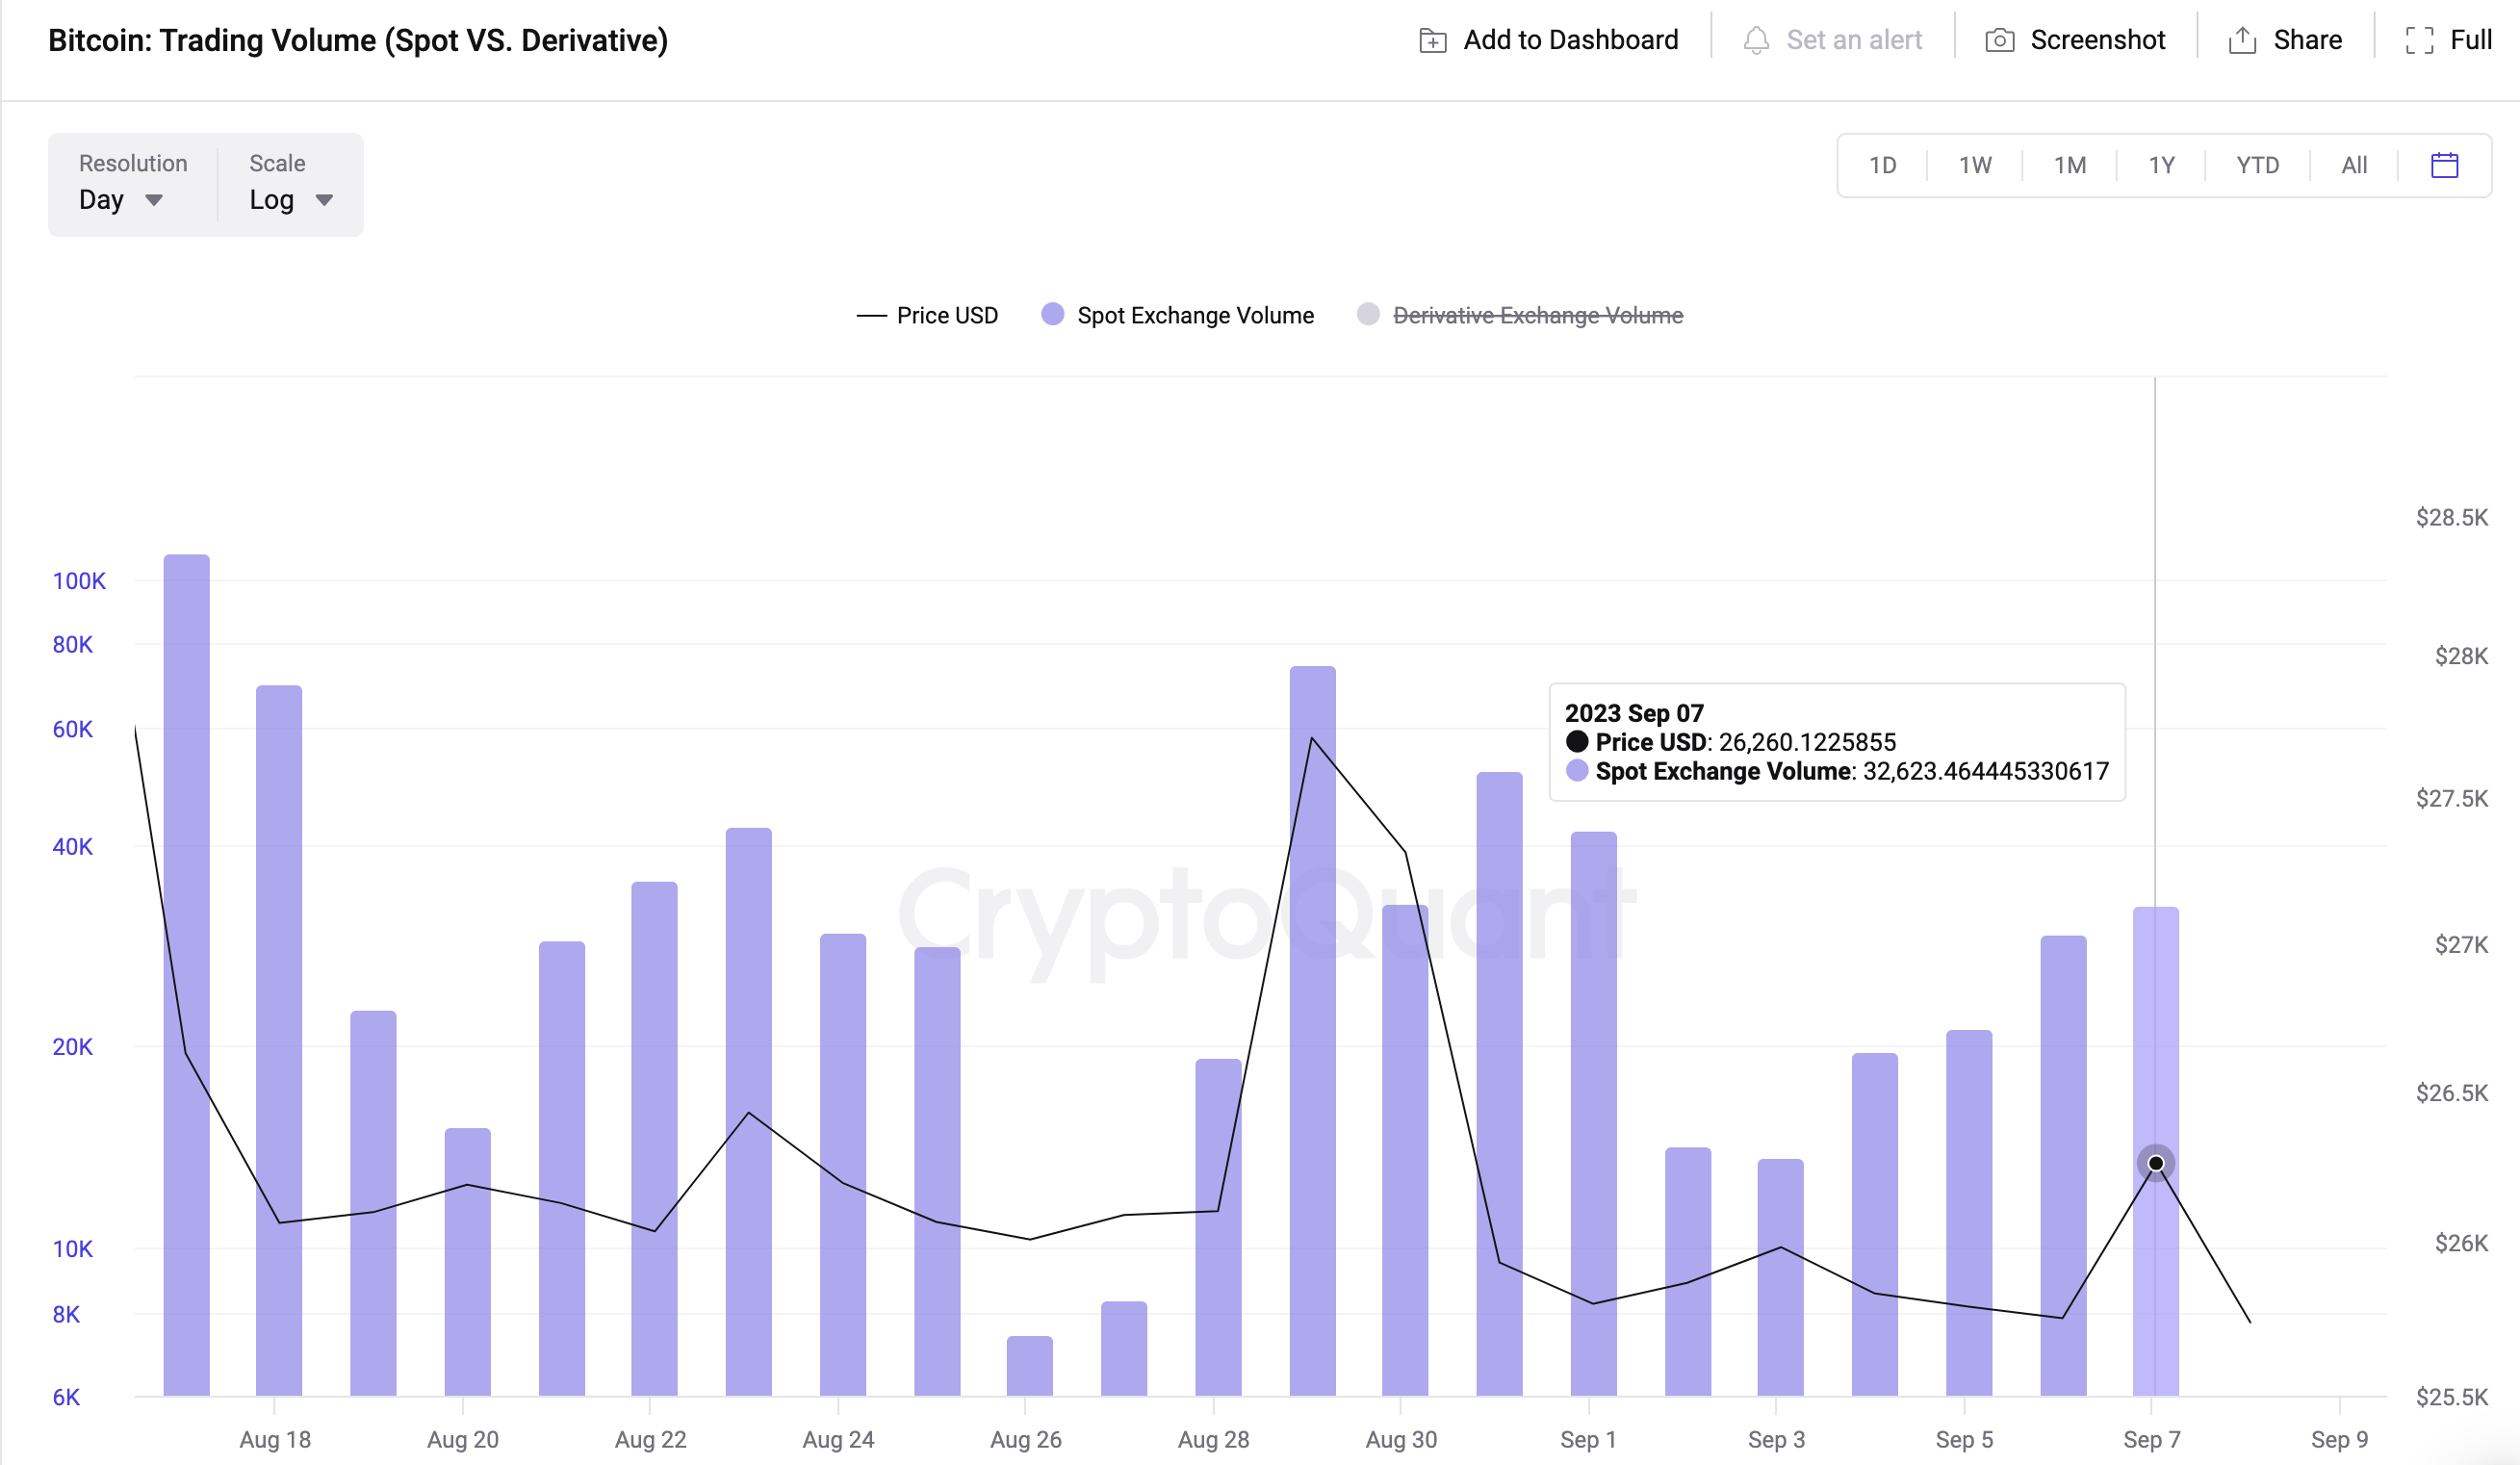Toggle Price USD series in legend
The image size is (2520, 1465).
946,316
